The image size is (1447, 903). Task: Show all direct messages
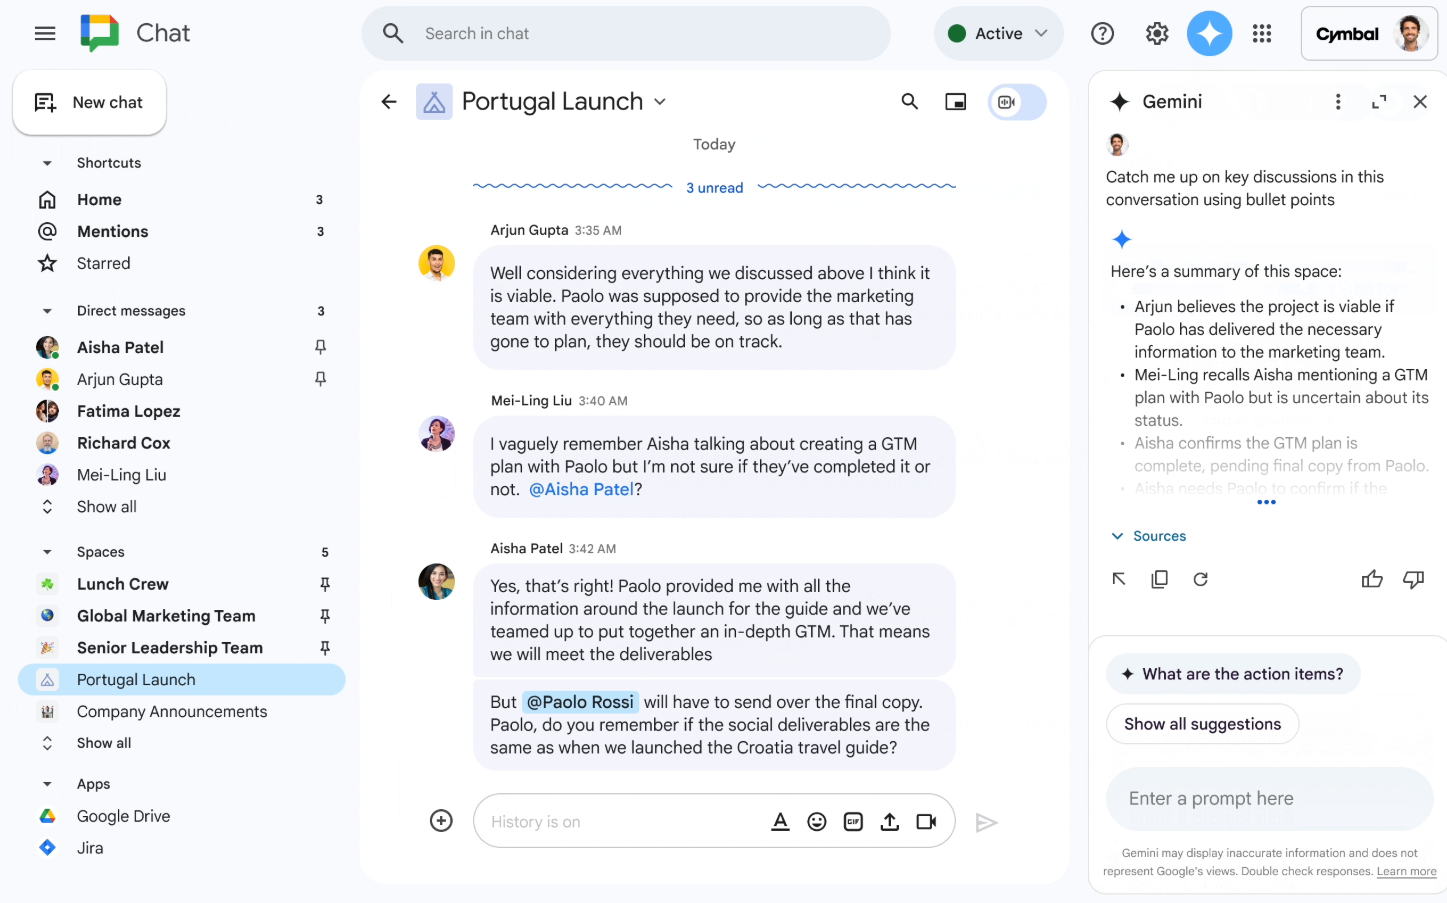[106, 507]
